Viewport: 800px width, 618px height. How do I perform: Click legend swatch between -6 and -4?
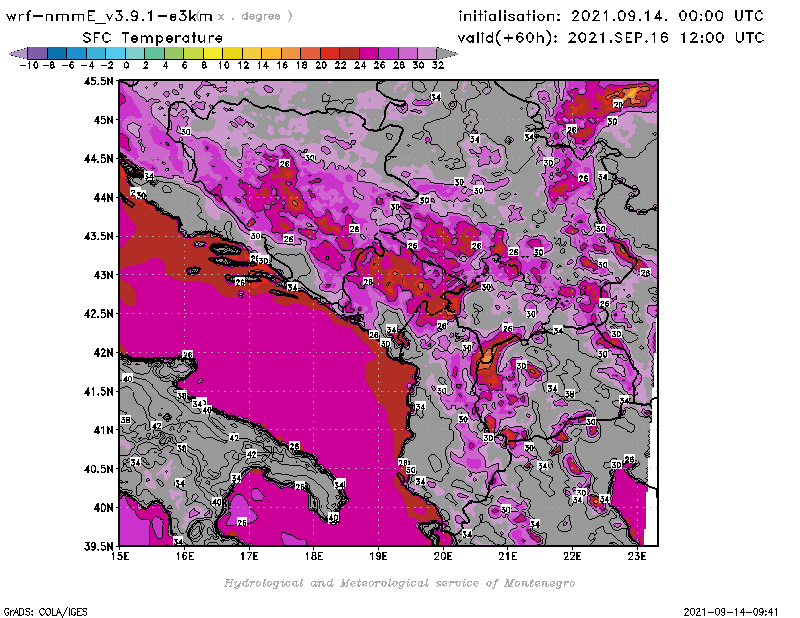[x=77, y=53]
